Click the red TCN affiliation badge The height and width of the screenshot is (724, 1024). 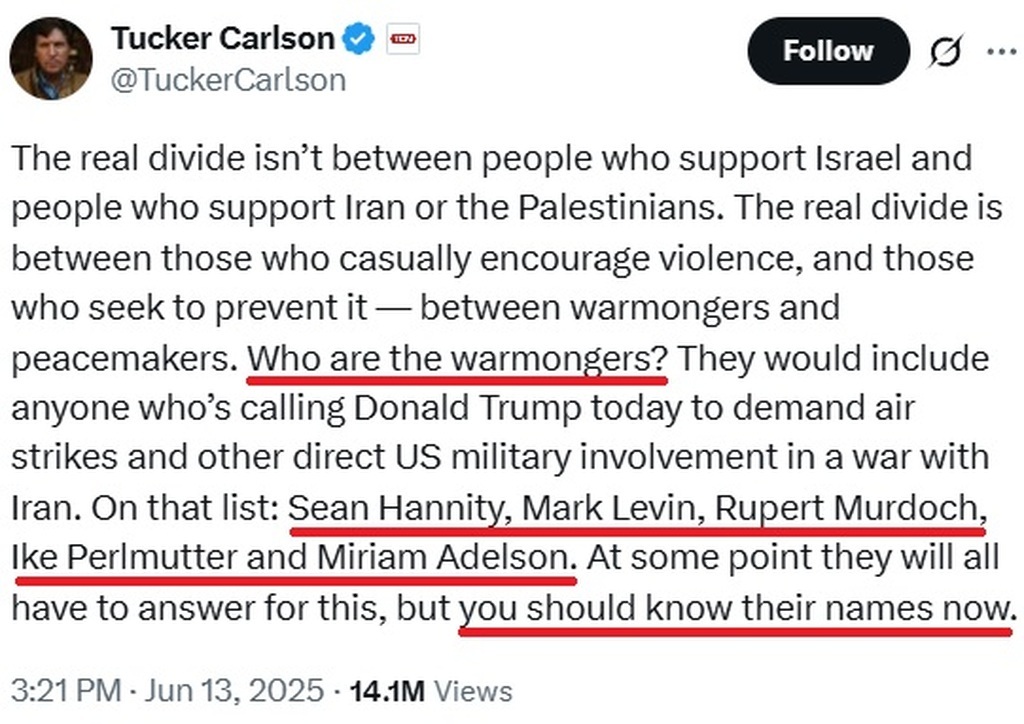(x=402, y=40)
